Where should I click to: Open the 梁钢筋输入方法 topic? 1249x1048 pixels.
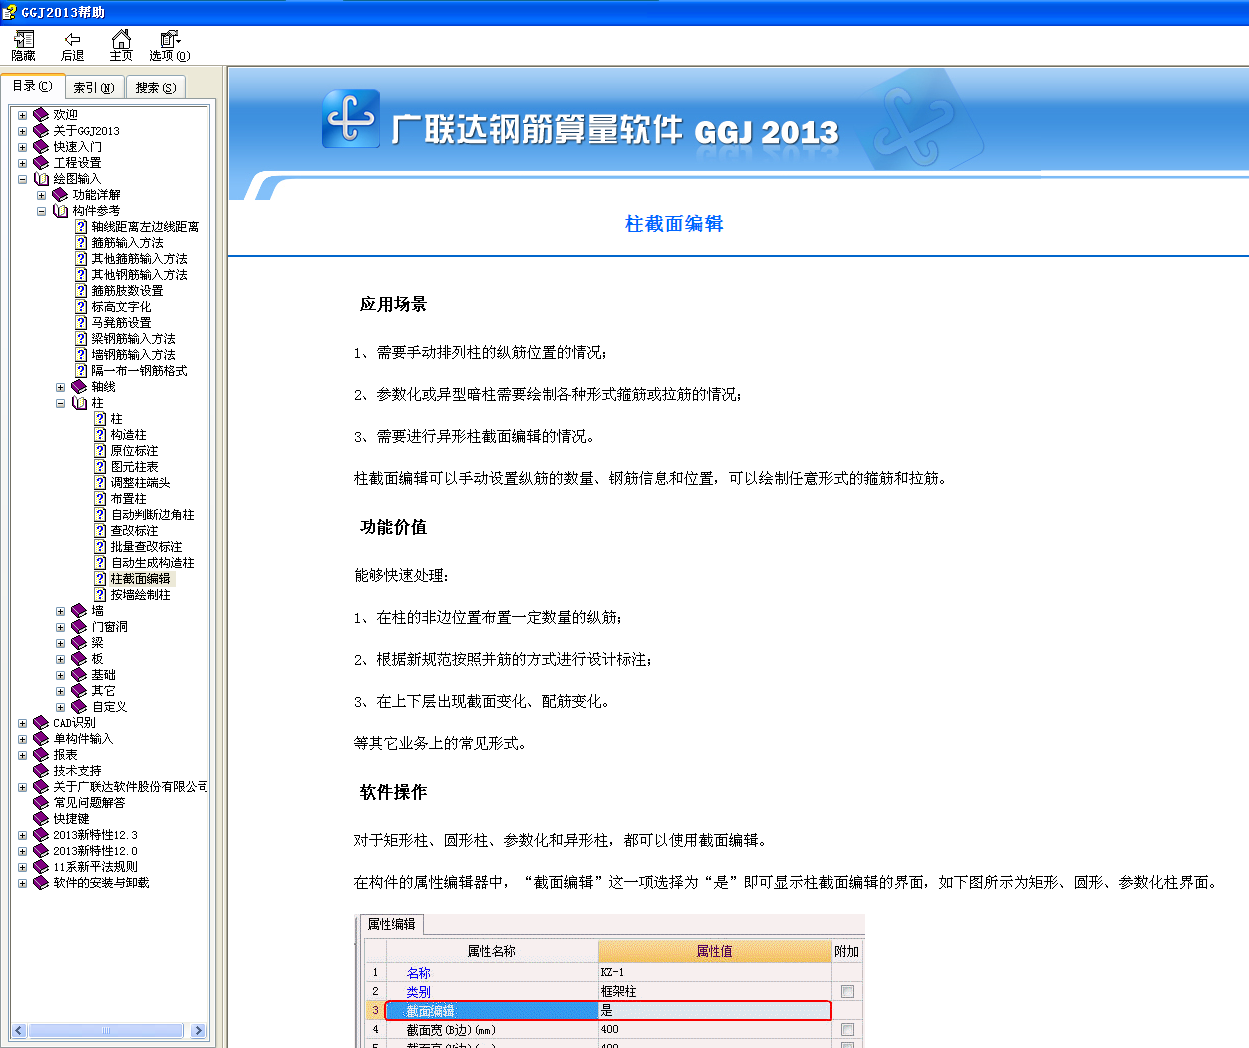133,339
